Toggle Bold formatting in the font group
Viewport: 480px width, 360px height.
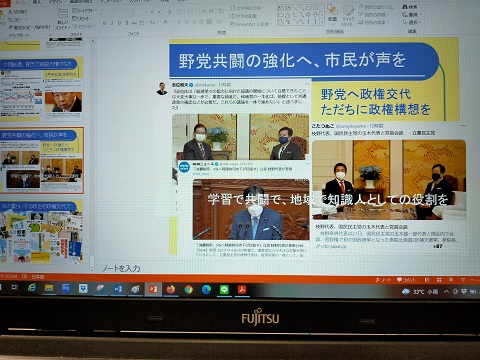[x=104, y=23]
